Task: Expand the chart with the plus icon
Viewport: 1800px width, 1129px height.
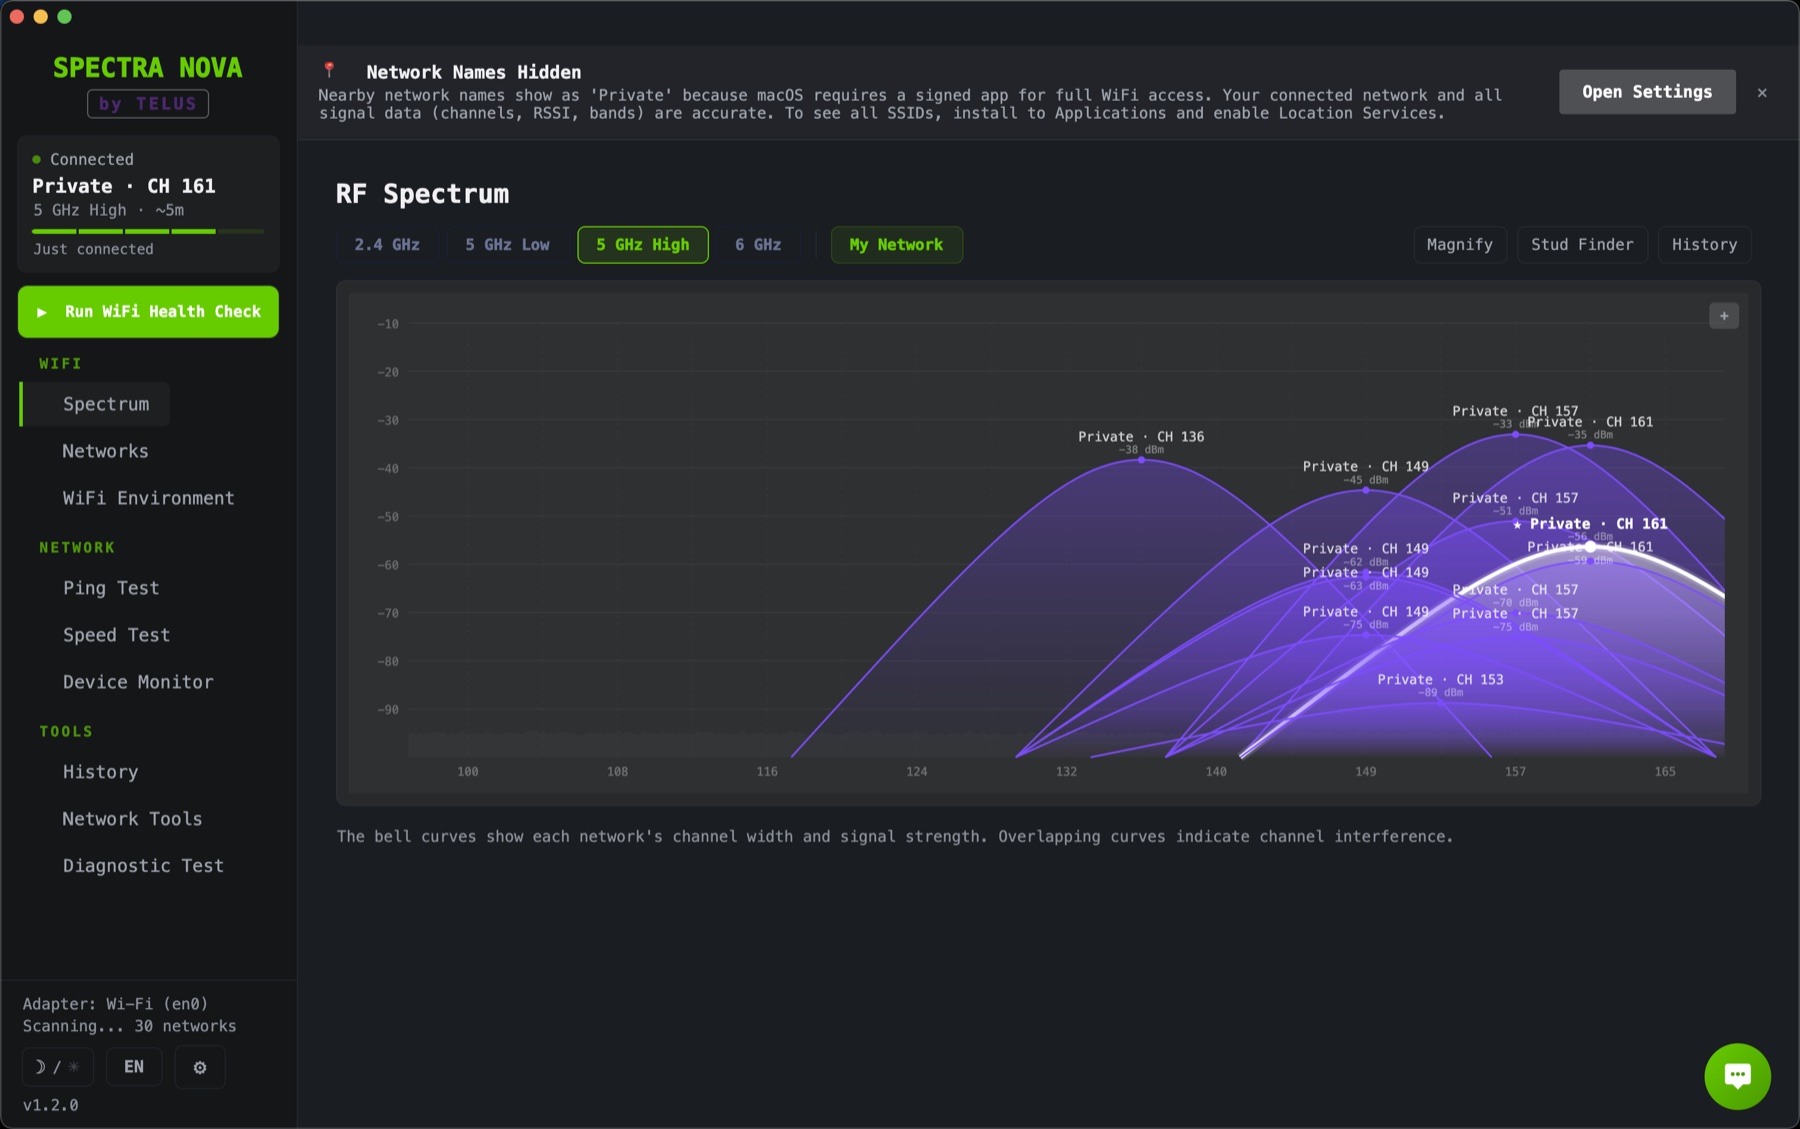Action: point(1724,316)
